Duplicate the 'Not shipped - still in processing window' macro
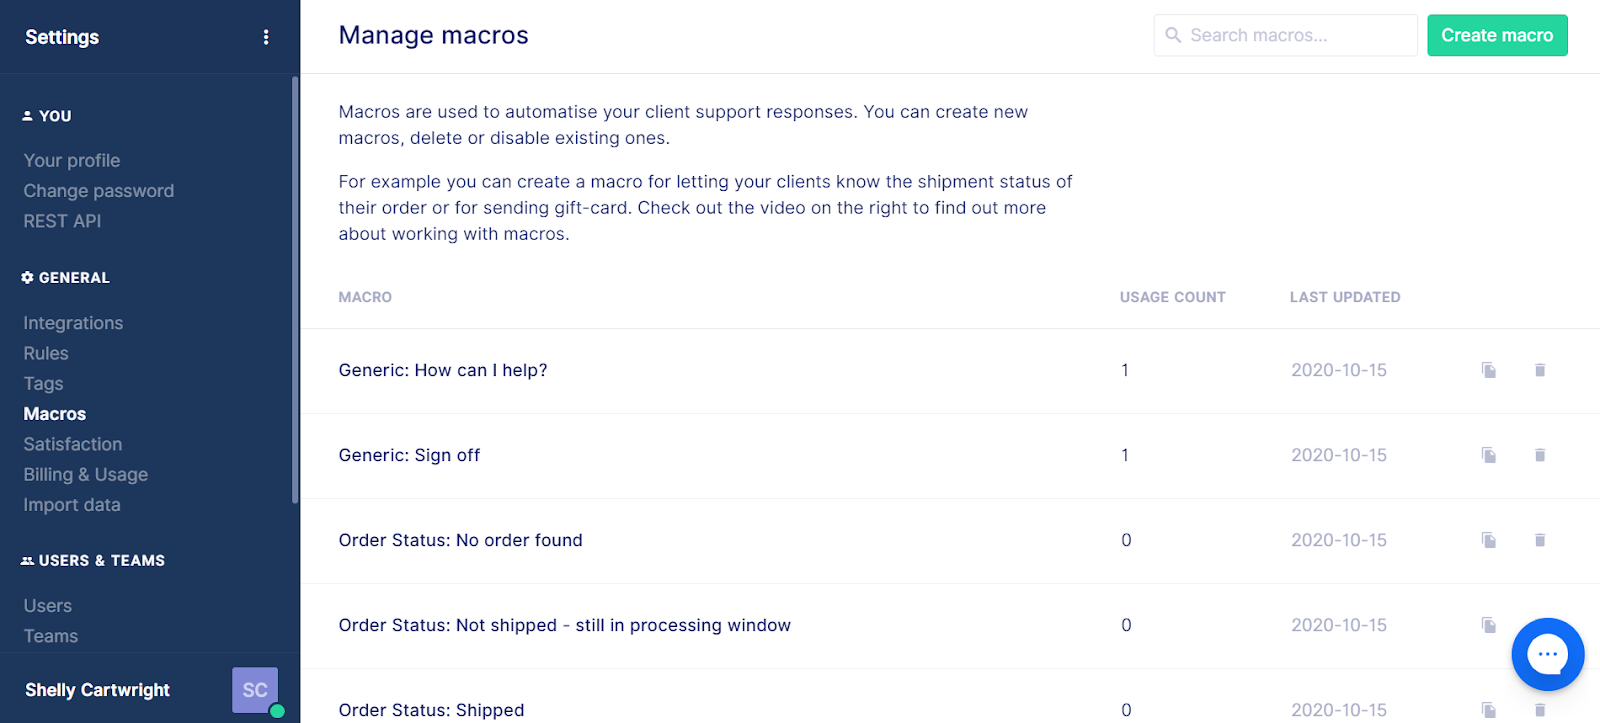The image size is (1600, 723). 1489,625
